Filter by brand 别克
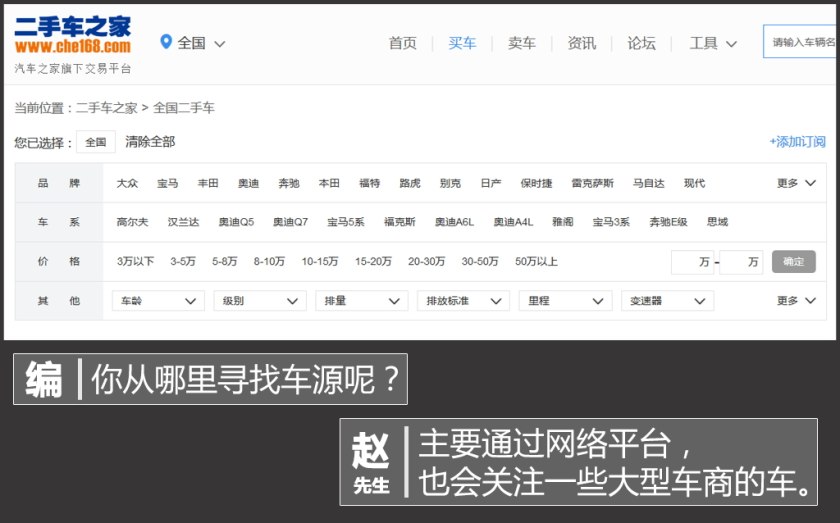 click(450, 183)
